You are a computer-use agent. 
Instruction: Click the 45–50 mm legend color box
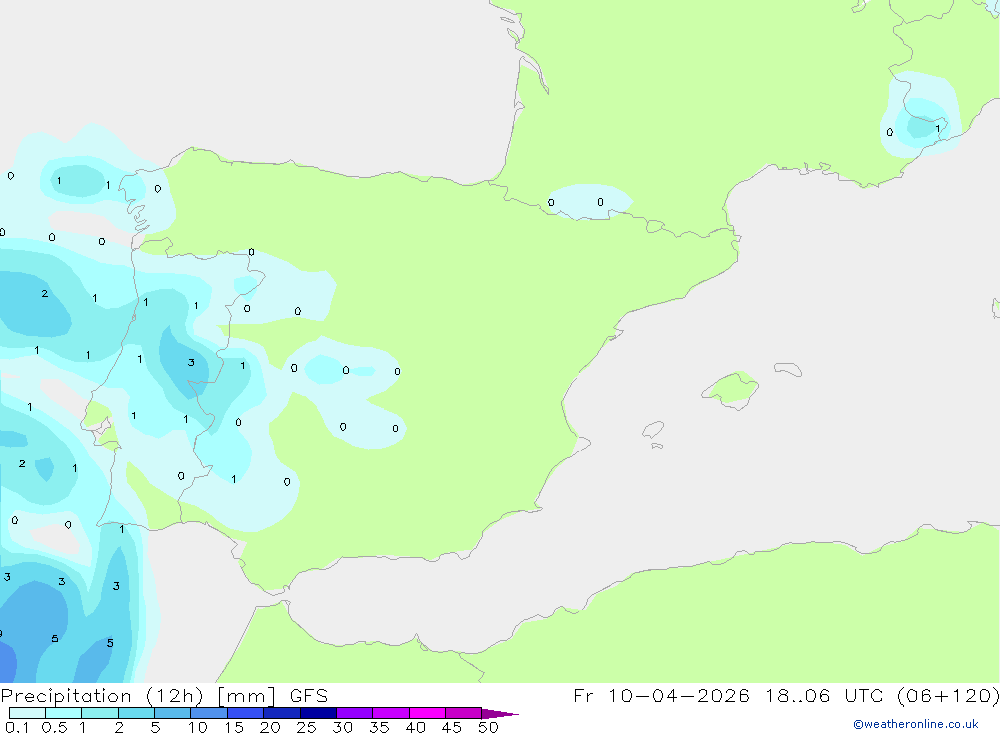[463, 713]
